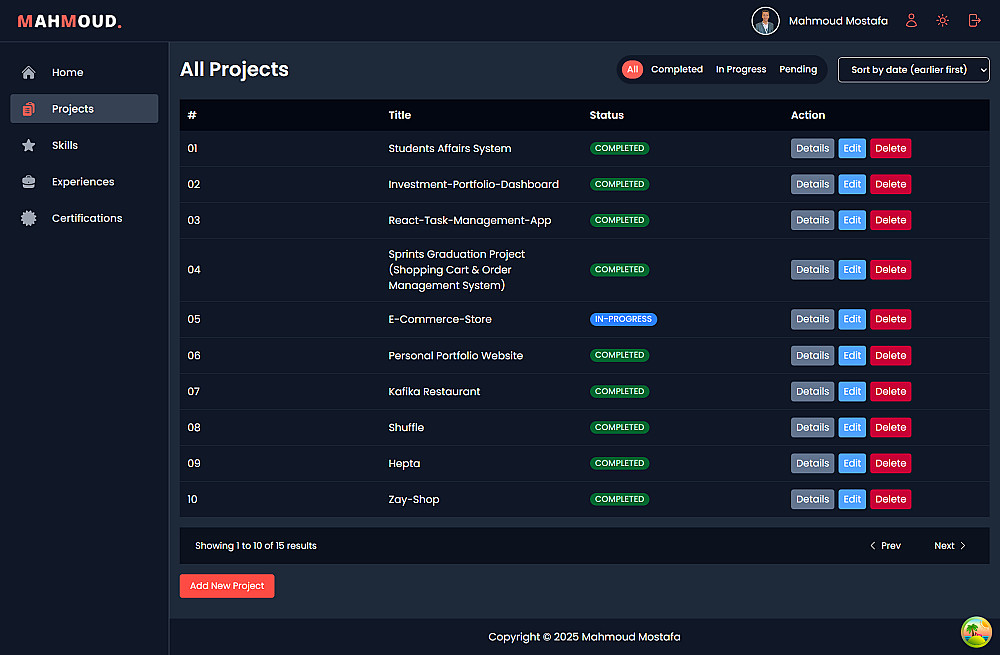Go to Home in the sidebar
The height and width of the screenshot is (655, 1000).
(84, 73)
